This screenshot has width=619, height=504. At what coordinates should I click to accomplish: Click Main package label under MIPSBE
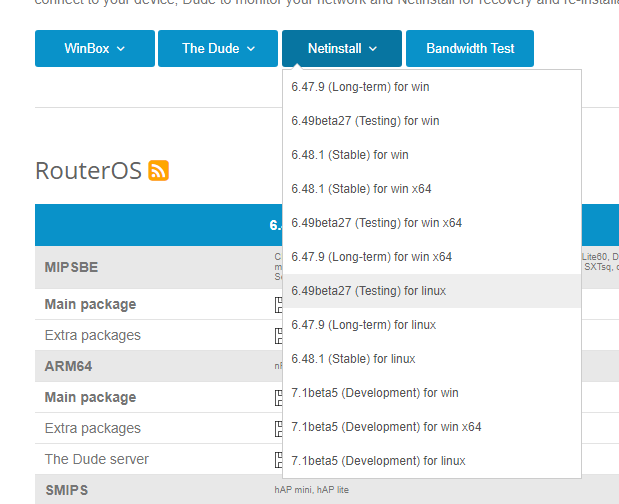coord(90,304)
